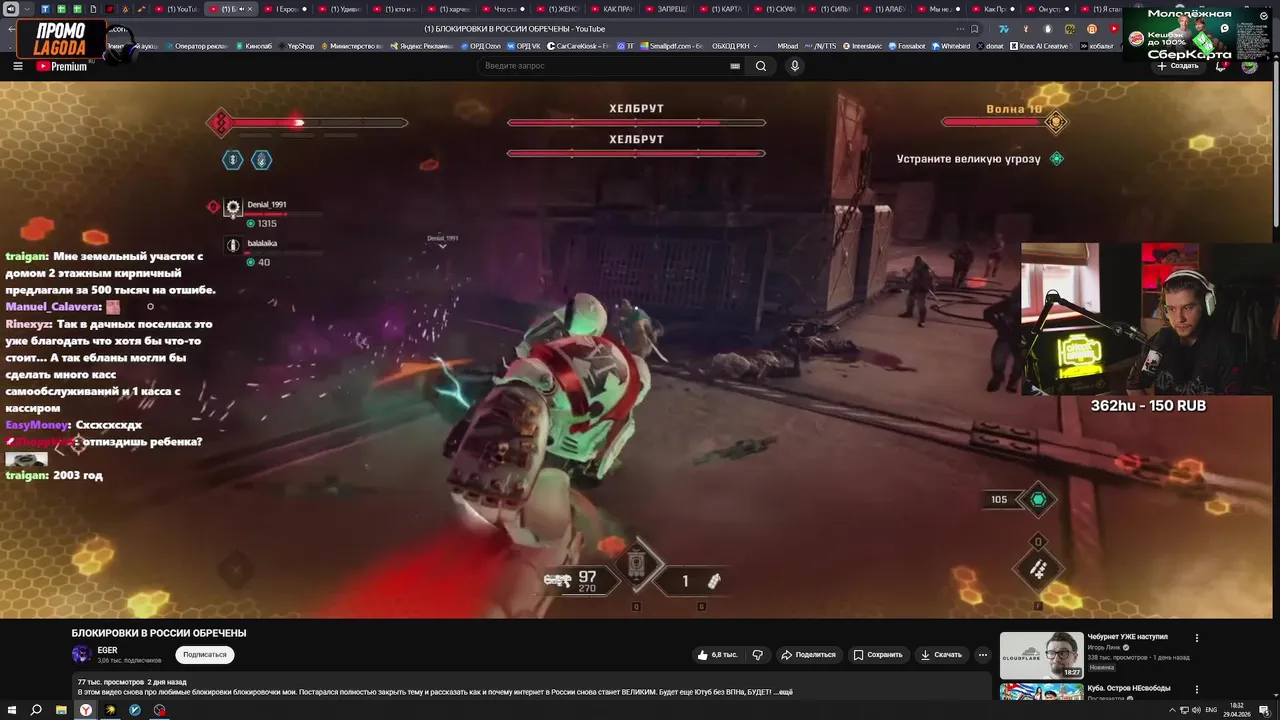Screen dimensions: 1280x720
Task: Open Yandex Browser from the taskbar
Action: coord(86,710)
